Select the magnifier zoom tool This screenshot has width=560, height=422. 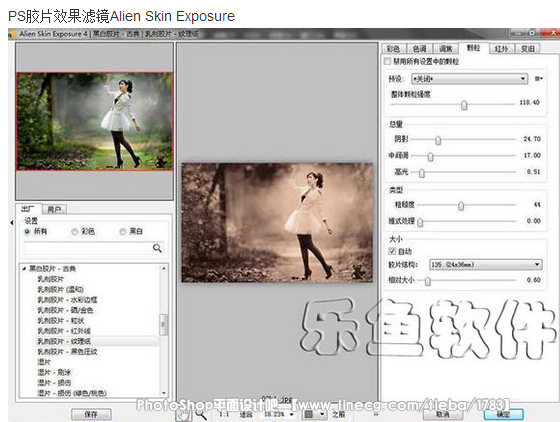pos(201,415)
